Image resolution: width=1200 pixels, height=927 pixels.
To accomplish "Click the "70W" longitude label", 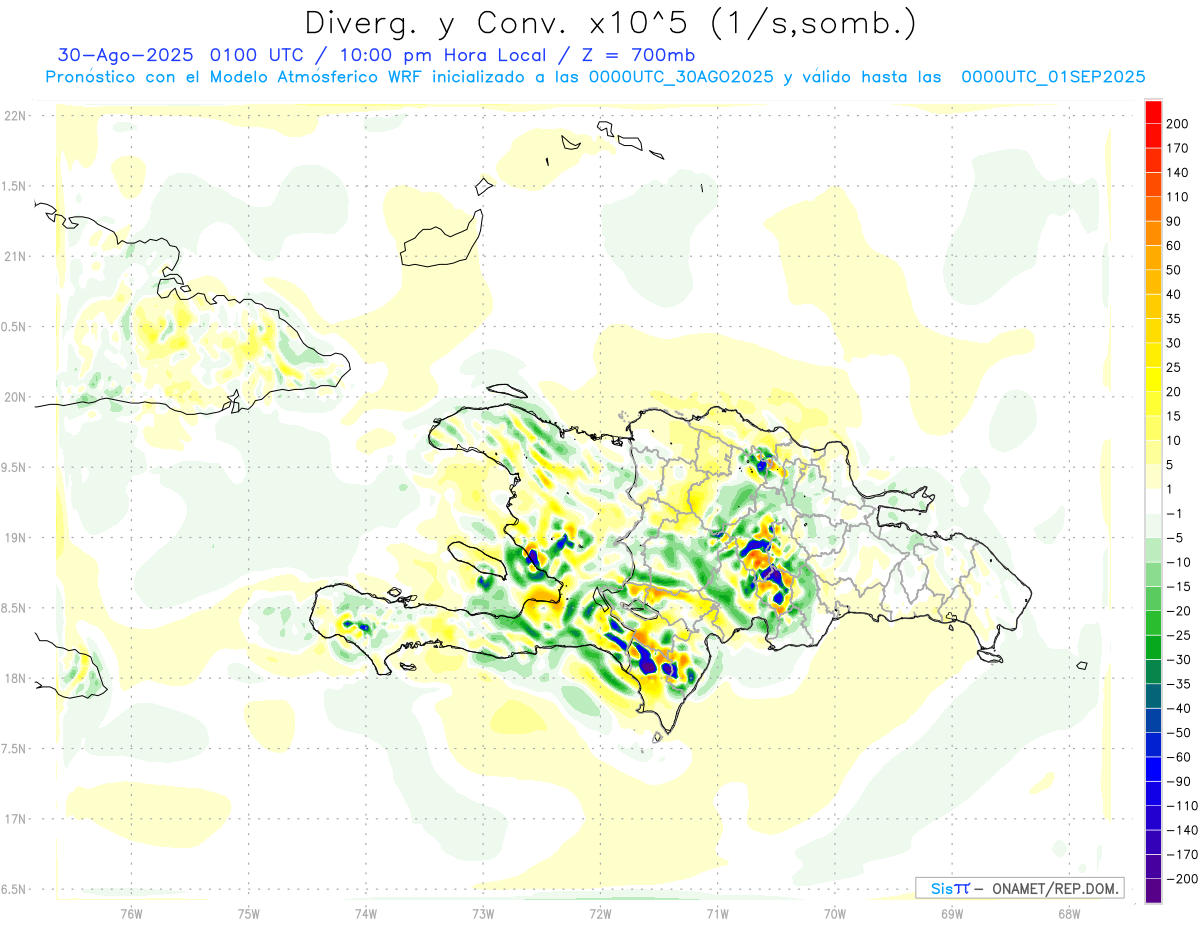I will coord(835,913).
